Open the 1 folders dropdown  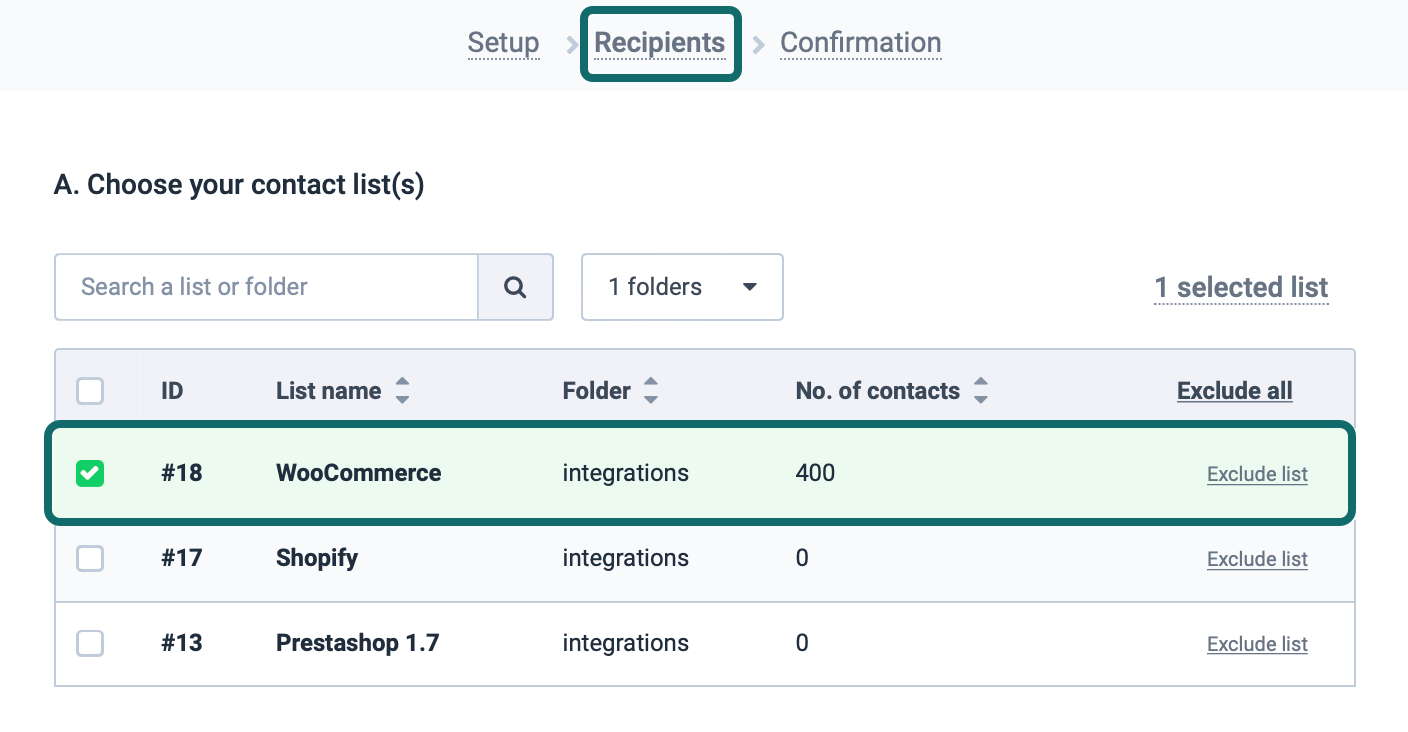[682, 287]
